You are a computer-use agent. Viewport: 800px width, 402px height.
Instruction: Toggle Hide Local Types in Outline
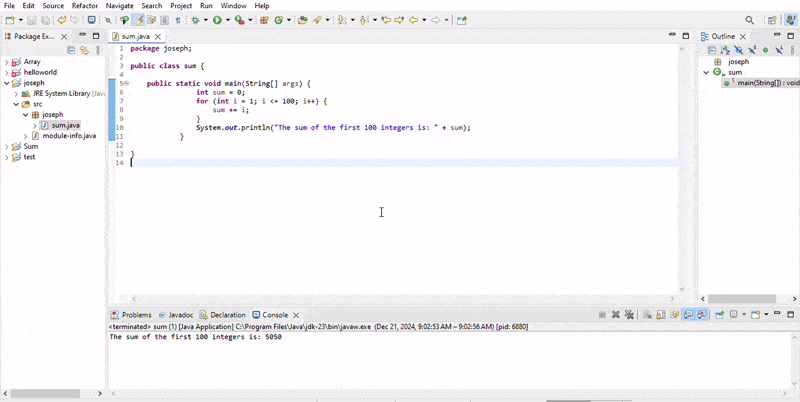(x=779, y=50)
